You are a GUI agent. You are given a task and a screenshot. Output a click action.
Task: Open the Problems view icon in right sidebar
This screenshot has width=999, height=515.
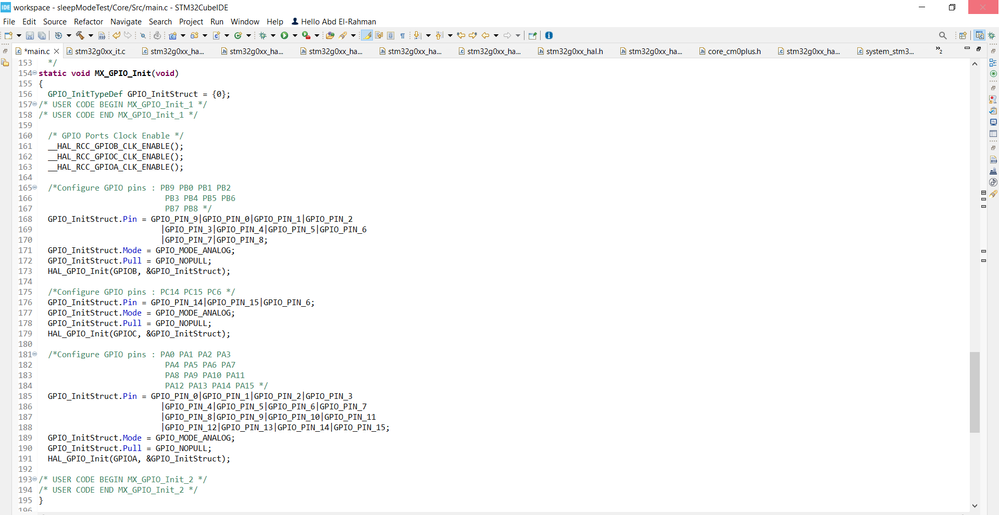993,99
